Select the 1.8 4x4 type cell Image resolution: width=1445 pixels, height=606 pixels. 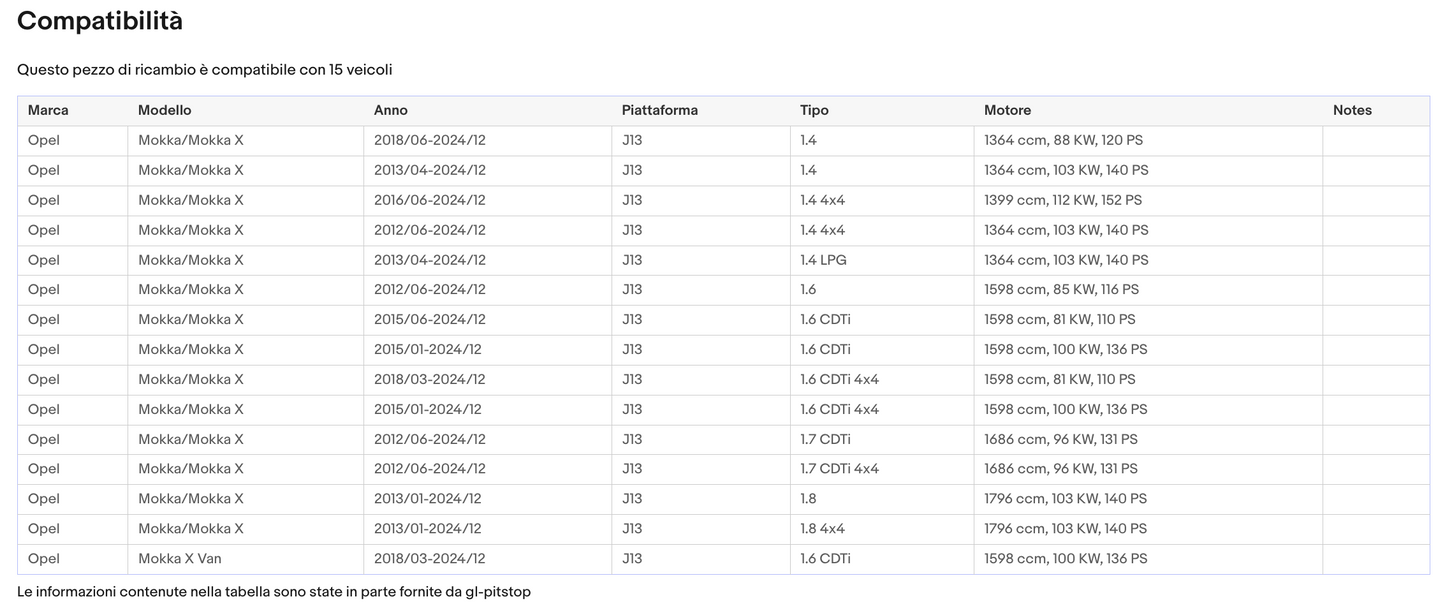pyautogui.click(x=822, y=529)
